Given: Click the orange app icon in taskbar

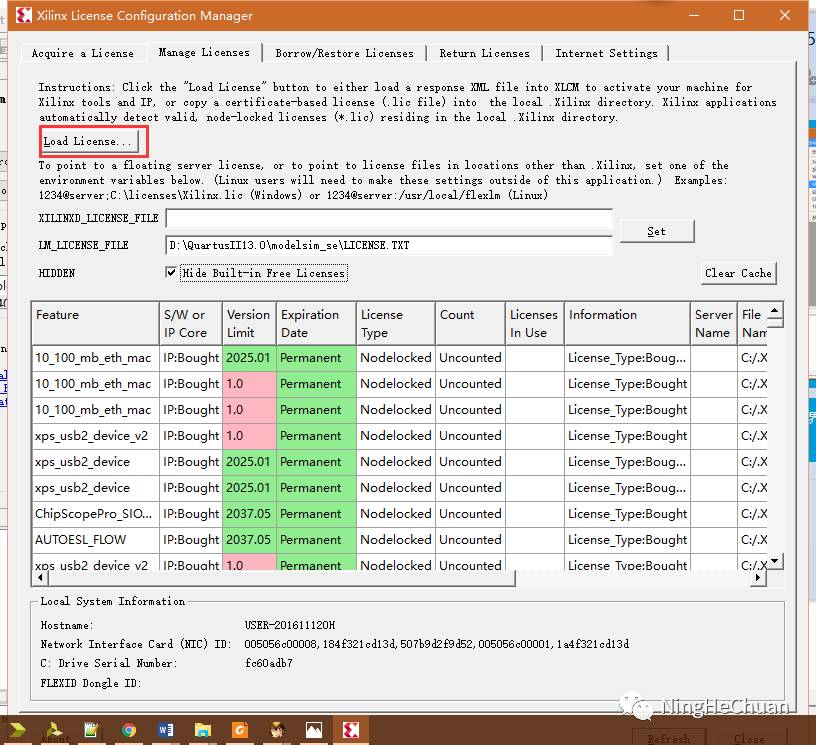Looking at the screenshot, I should point(240,730).
